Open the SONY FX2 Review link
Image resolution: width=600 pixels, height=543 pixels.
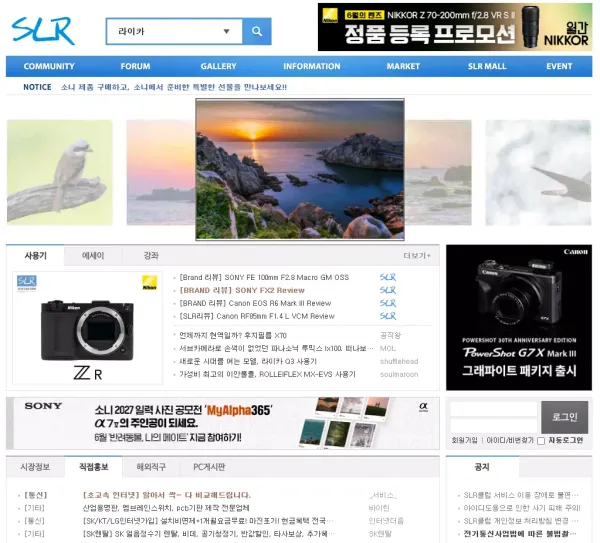click(242, 290)
